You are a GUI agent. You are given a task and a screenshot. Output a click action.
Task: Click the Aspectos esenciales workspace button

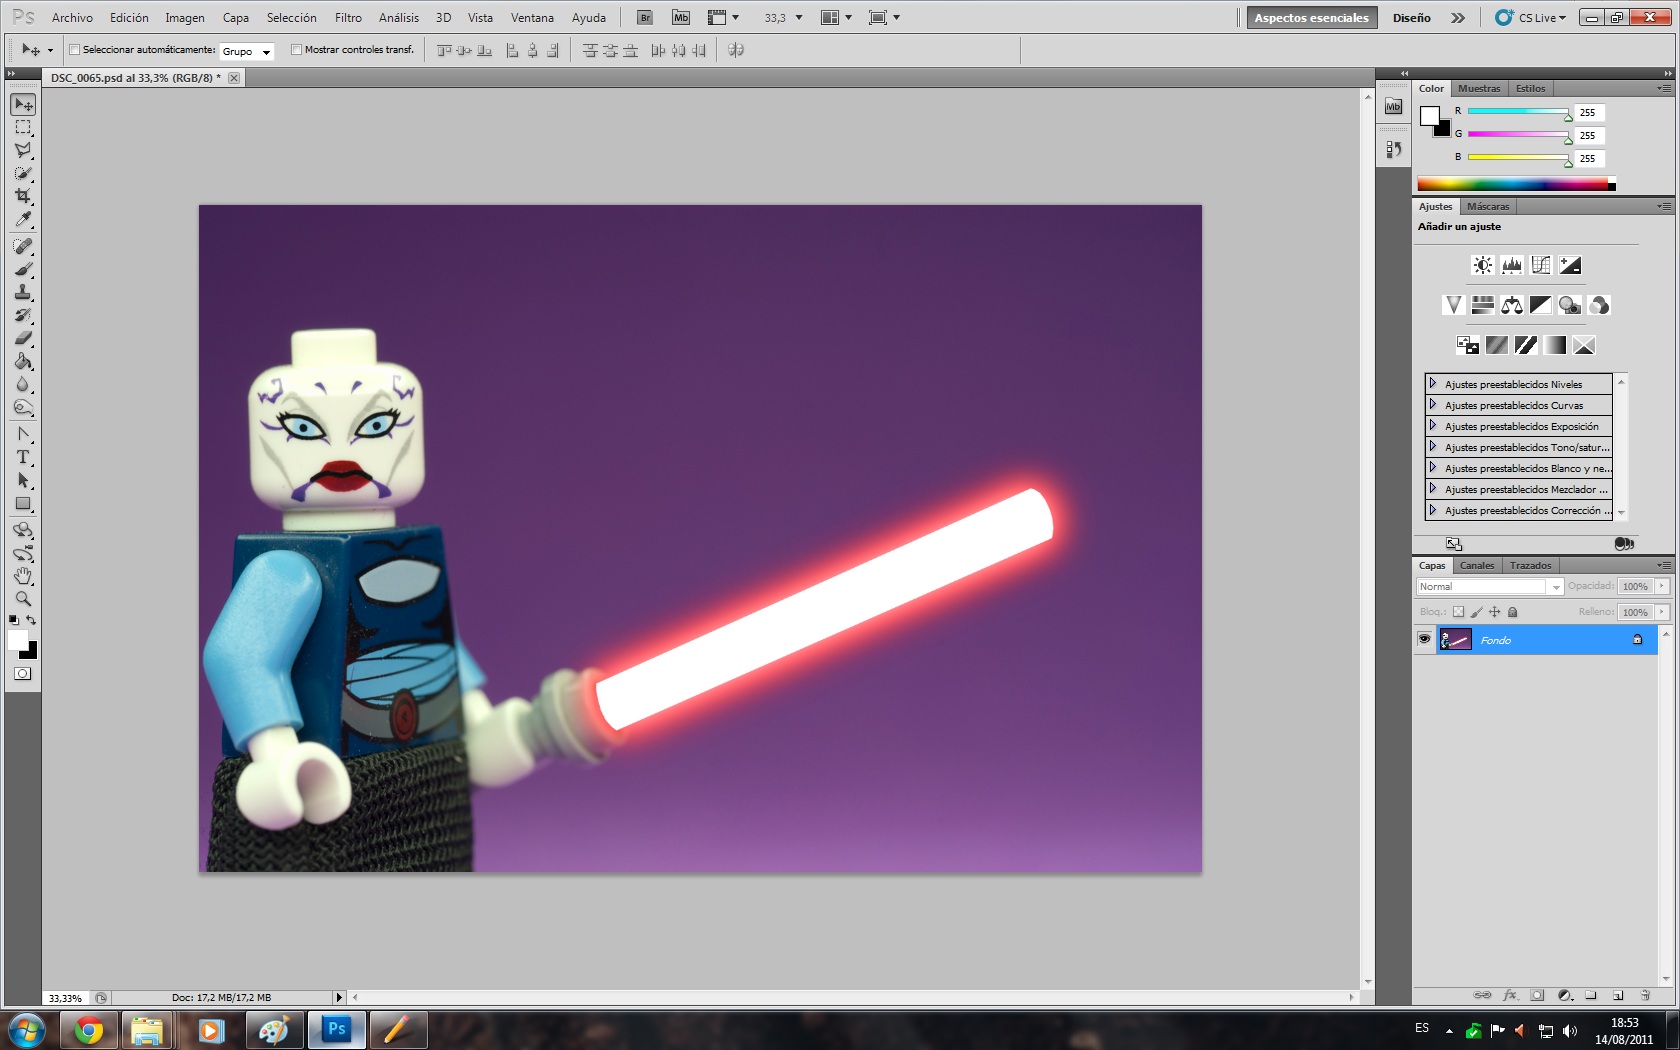(1311, 18)
